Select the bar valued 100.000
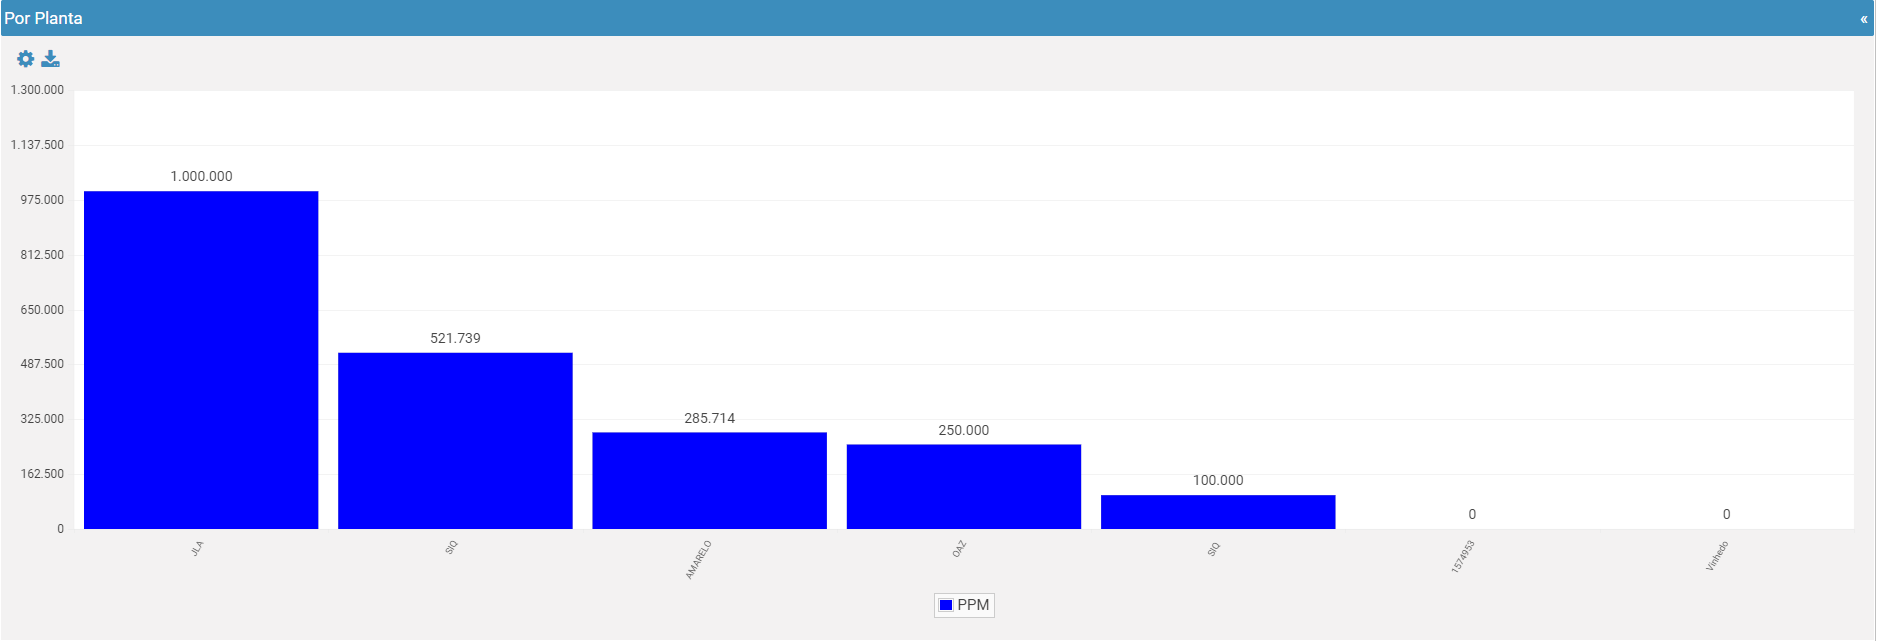The image size is (1878, 641). pos(1218,512)
